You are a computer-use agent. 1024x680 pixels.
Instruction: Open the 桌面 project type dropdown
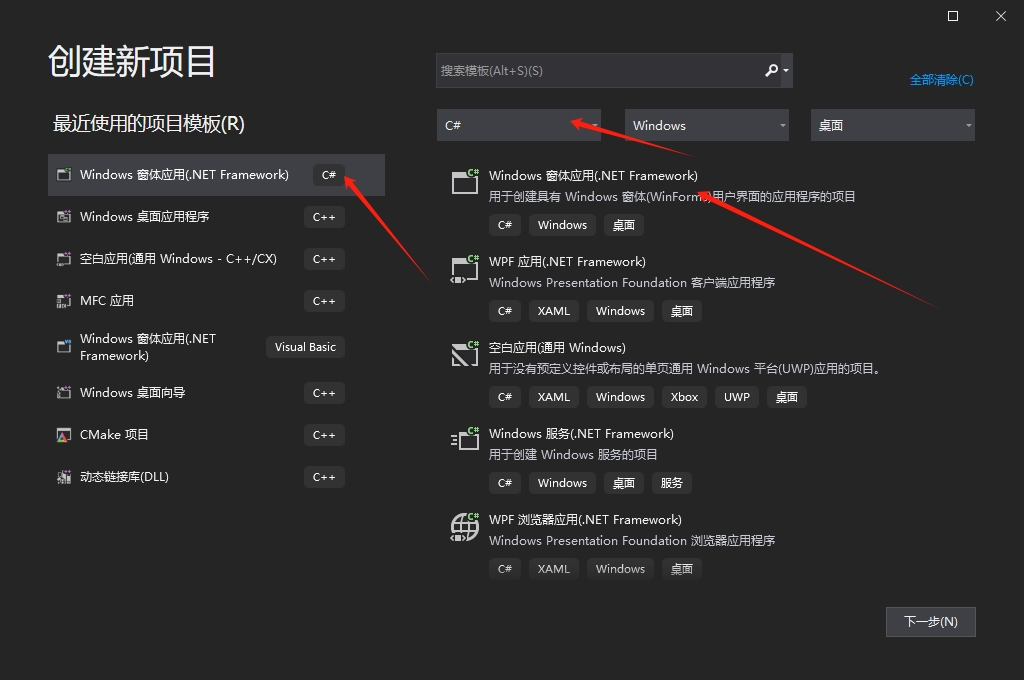pos(893,125)
